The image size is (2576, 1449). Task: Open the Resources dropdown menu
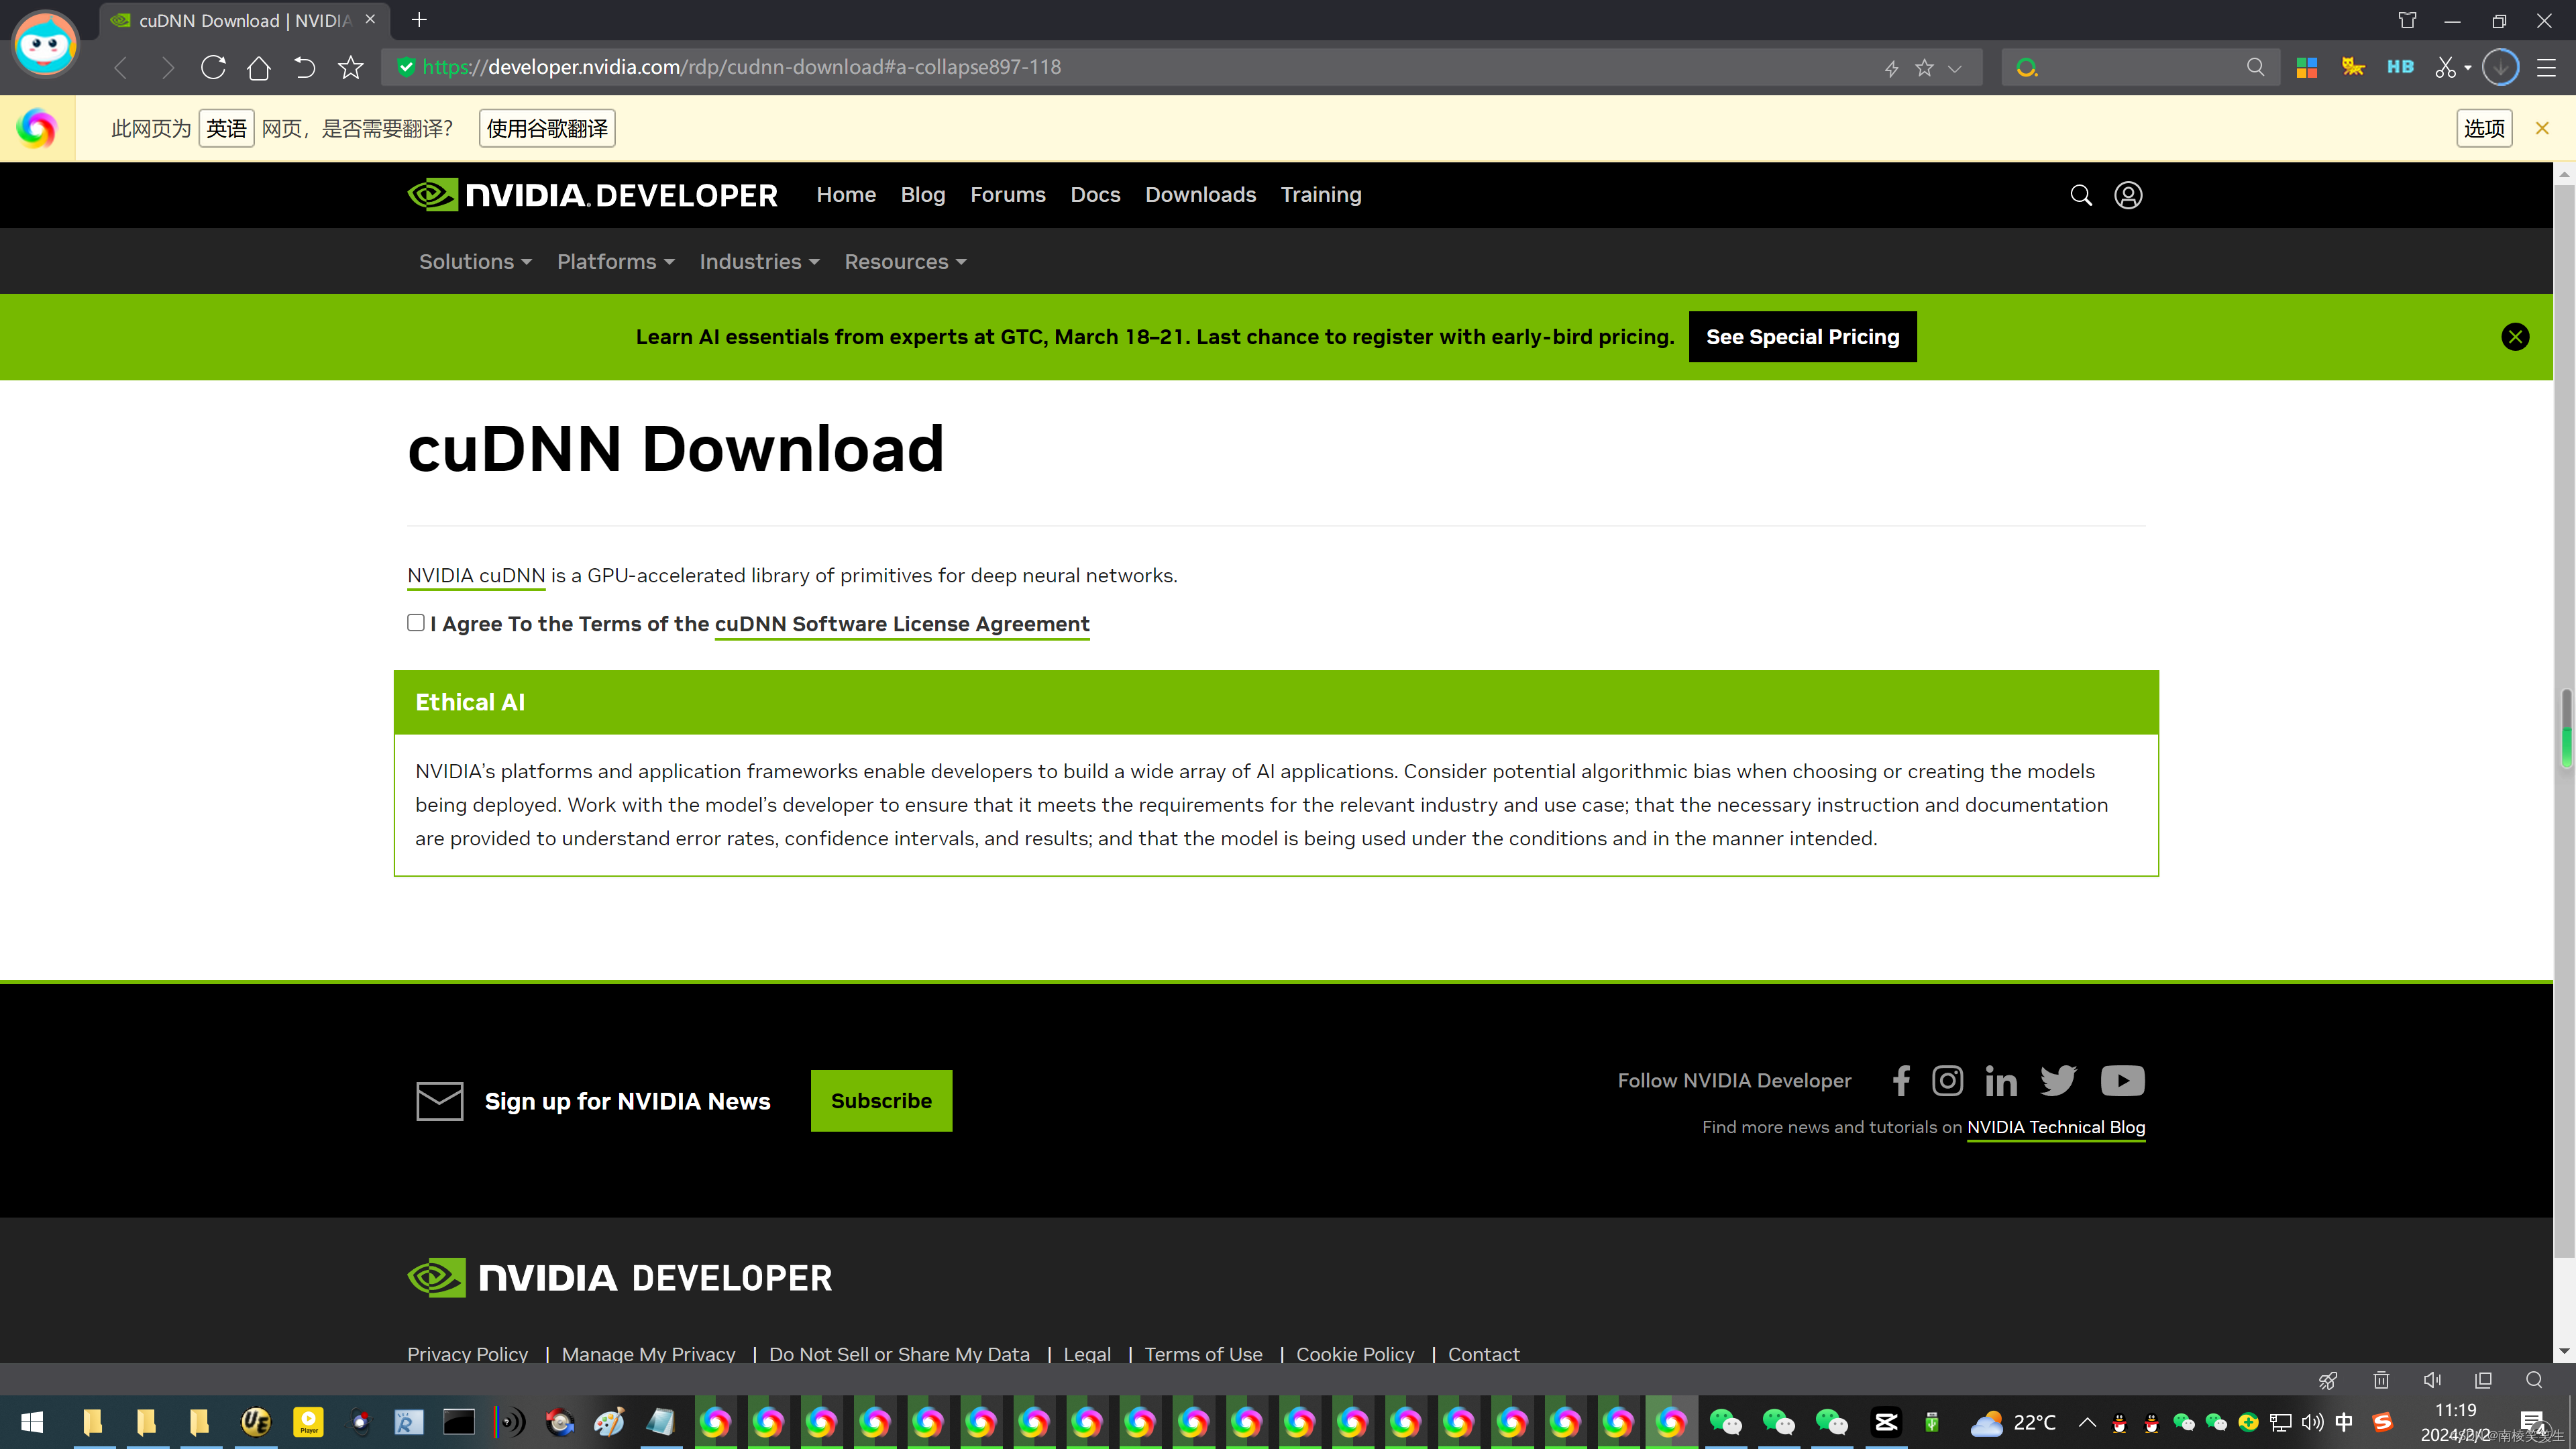point(904,261)
